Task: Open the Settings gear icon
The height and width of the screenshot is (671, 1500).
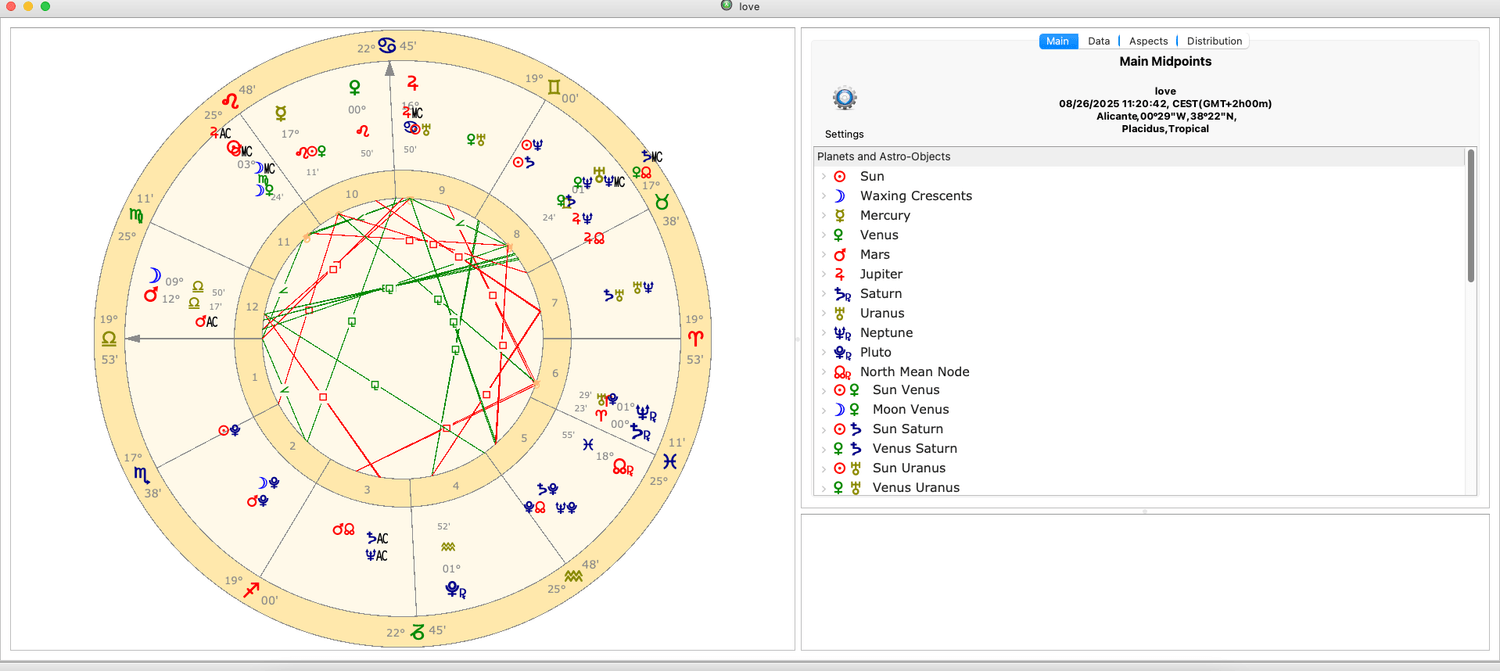Action: pos(845,99)
